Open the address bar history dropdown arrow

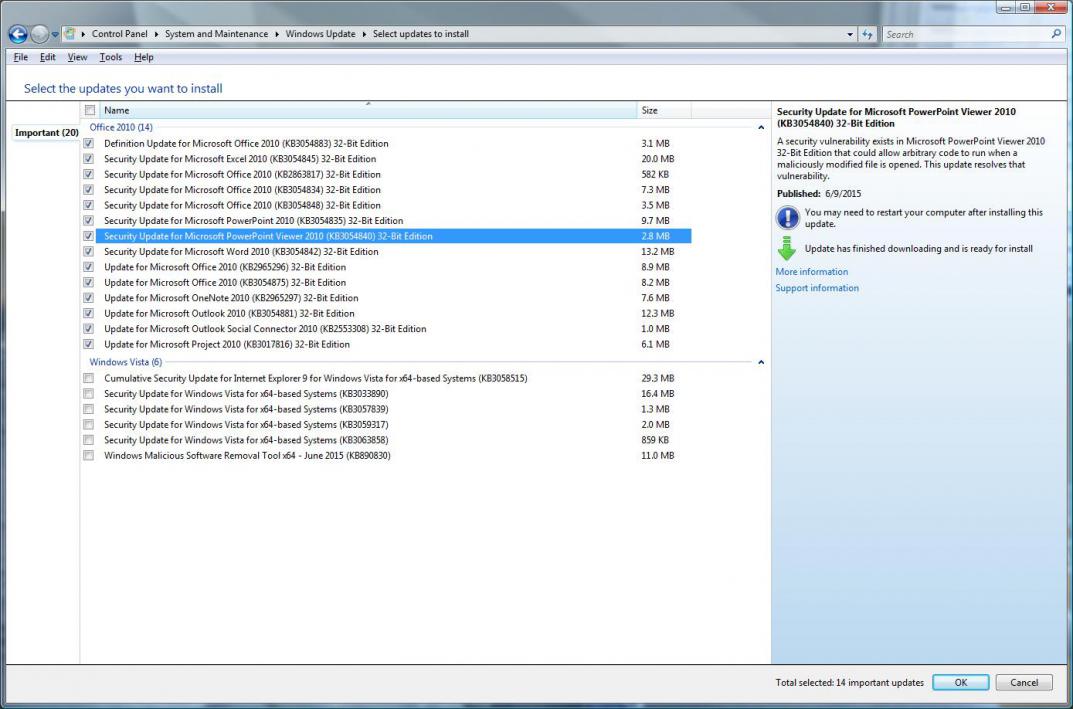(850, 35)
